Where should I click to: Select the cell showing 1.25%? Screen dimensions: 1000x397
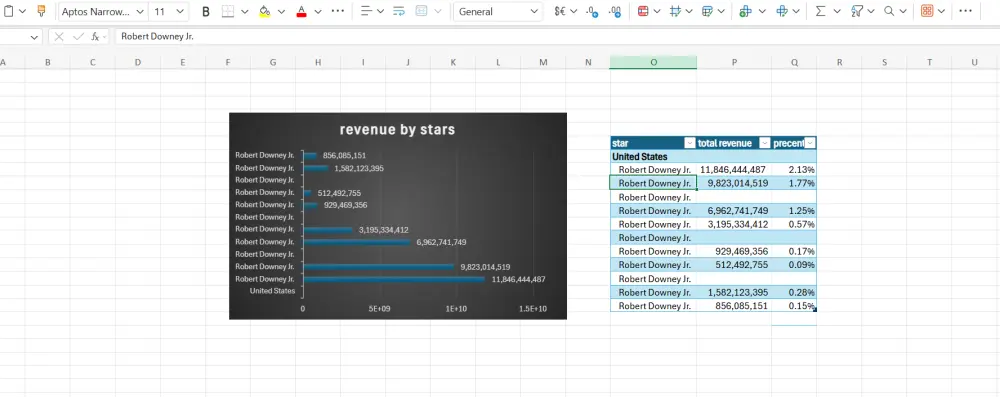(794, 211)
